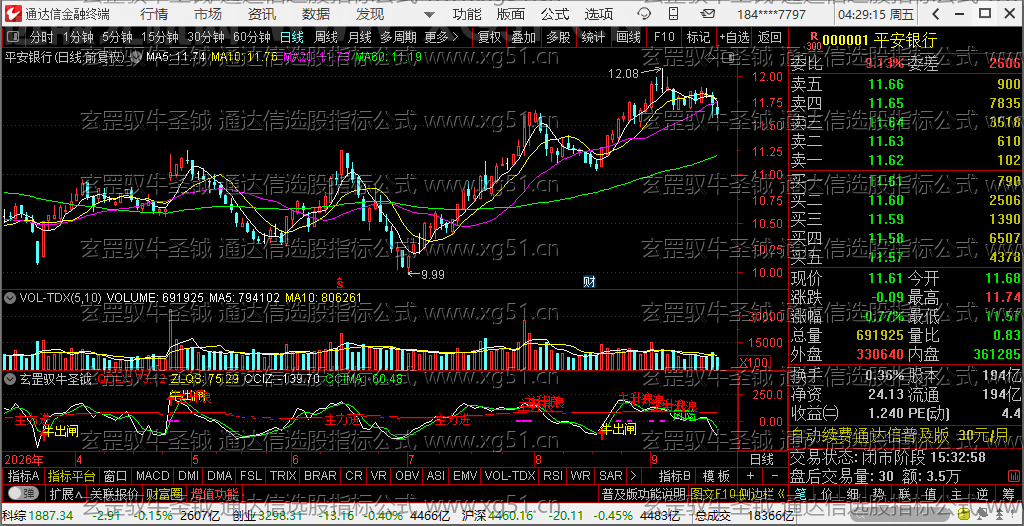Open the 数据 menu
The height and width of the screenshot is (526, 1024).
coord(316,14)
